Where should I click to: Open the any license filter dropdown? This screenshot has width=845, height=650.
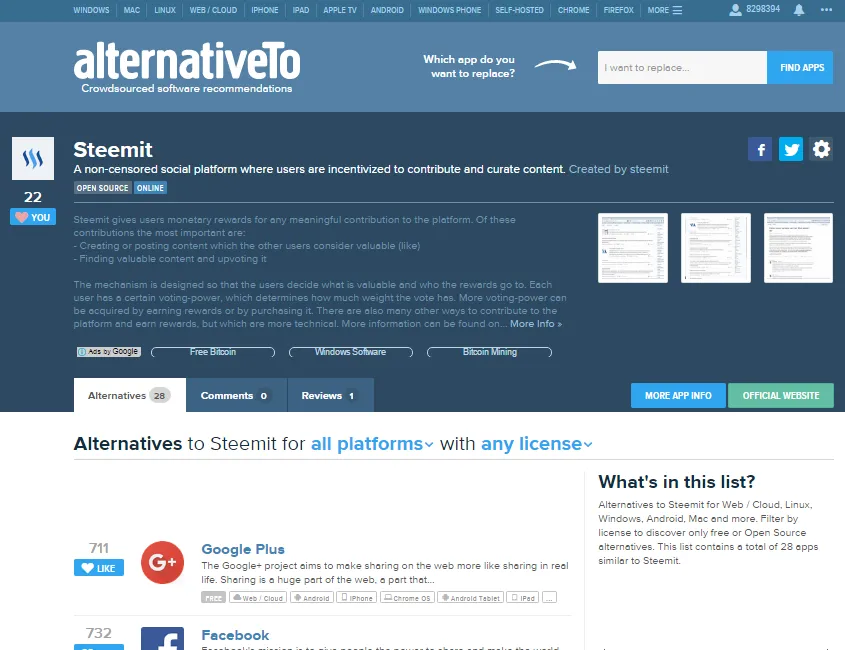(x=536, y=444)
